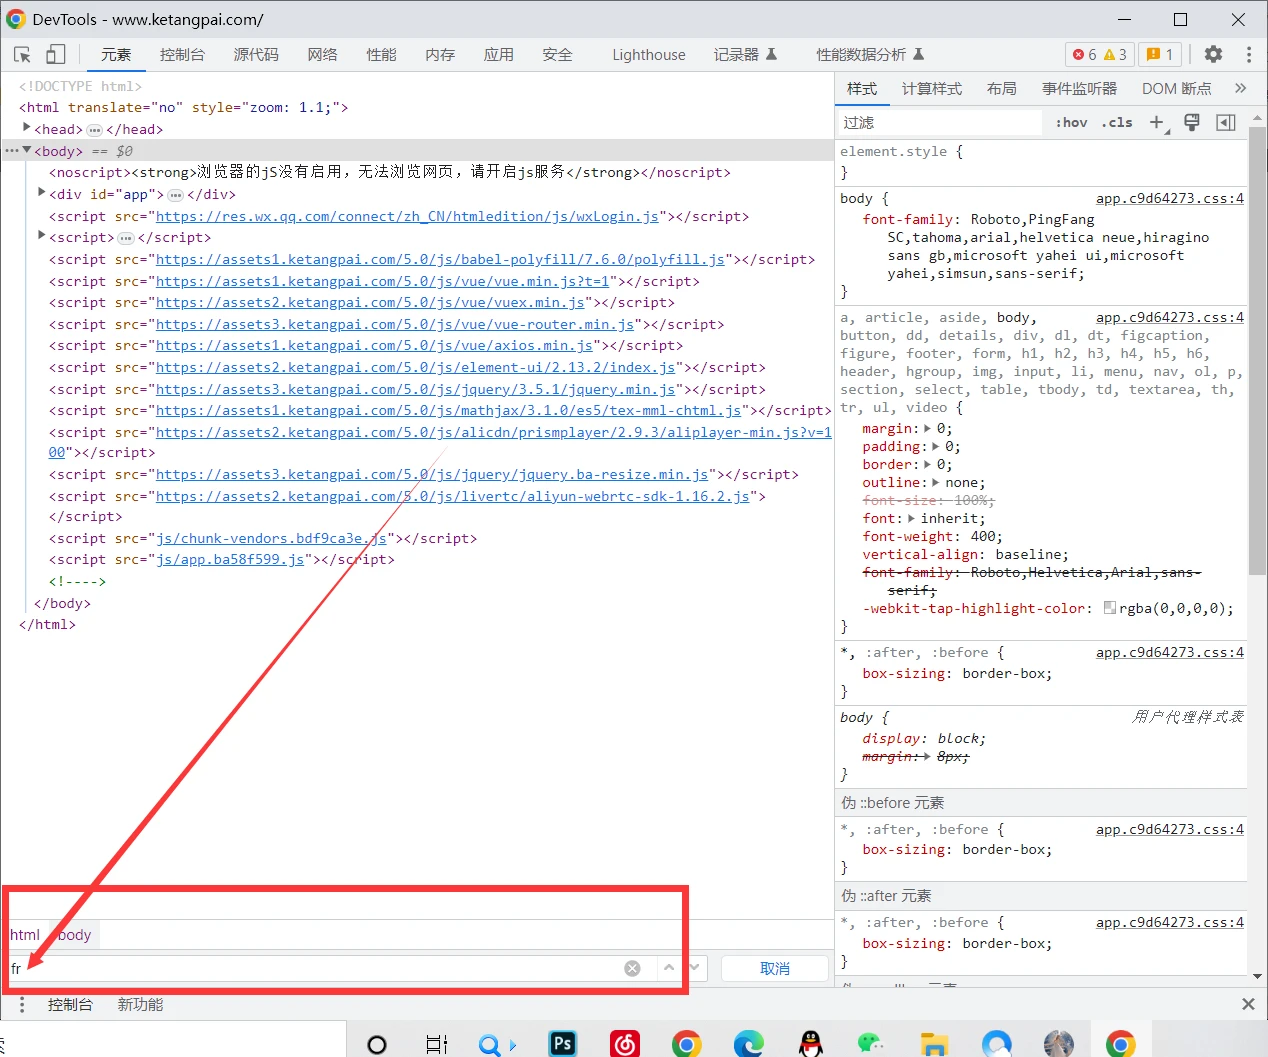Open the vue-router.min.js link
This screenshot has width=1268, height=1057.
(x=395, y=324)
